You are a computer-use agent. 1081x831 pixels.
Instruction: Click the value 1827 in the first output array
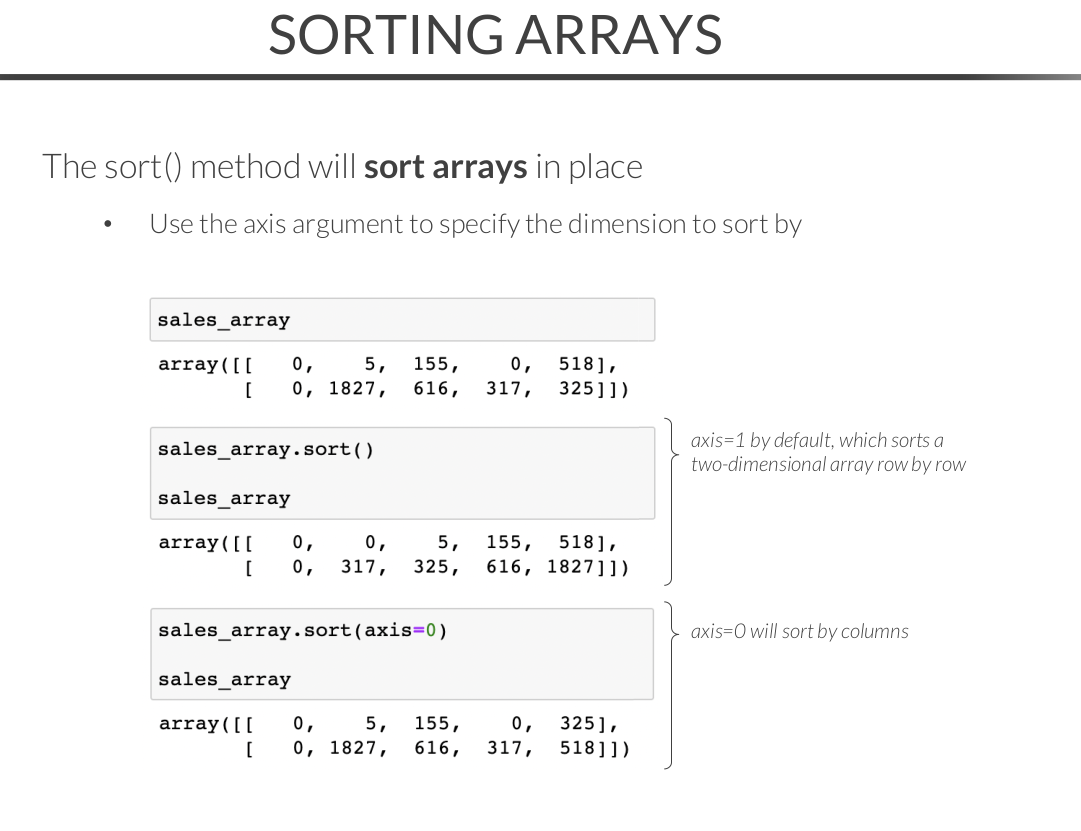click(x=357, y=388)
